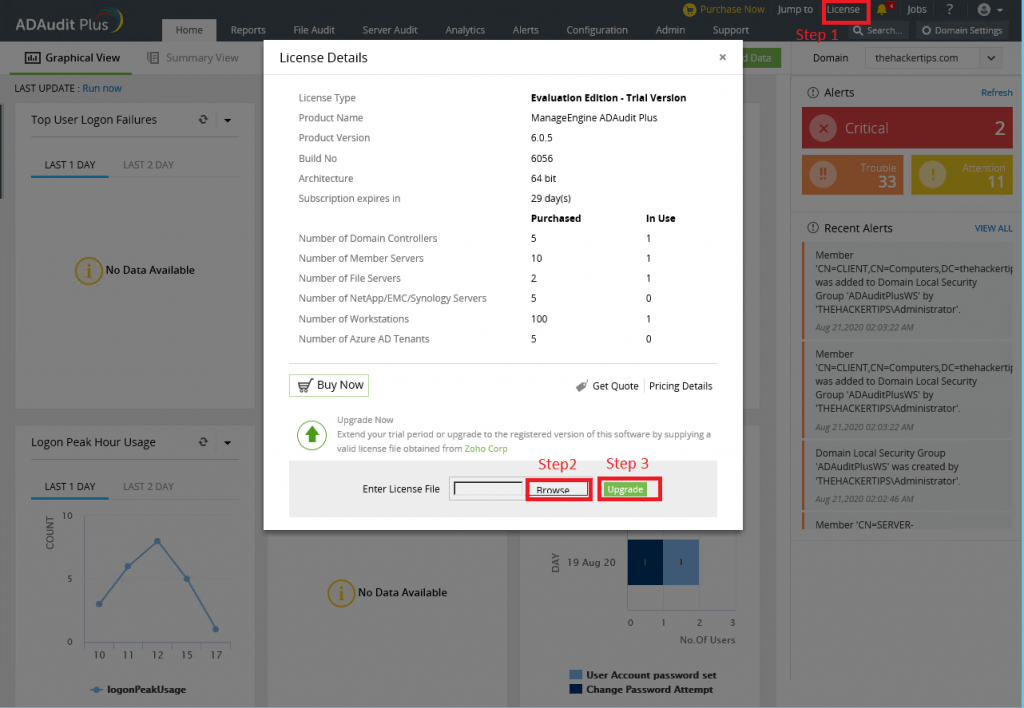This screenshot has width=1024, height=708.
Task: Click the green Upgrade button
Action: [625, 489]
